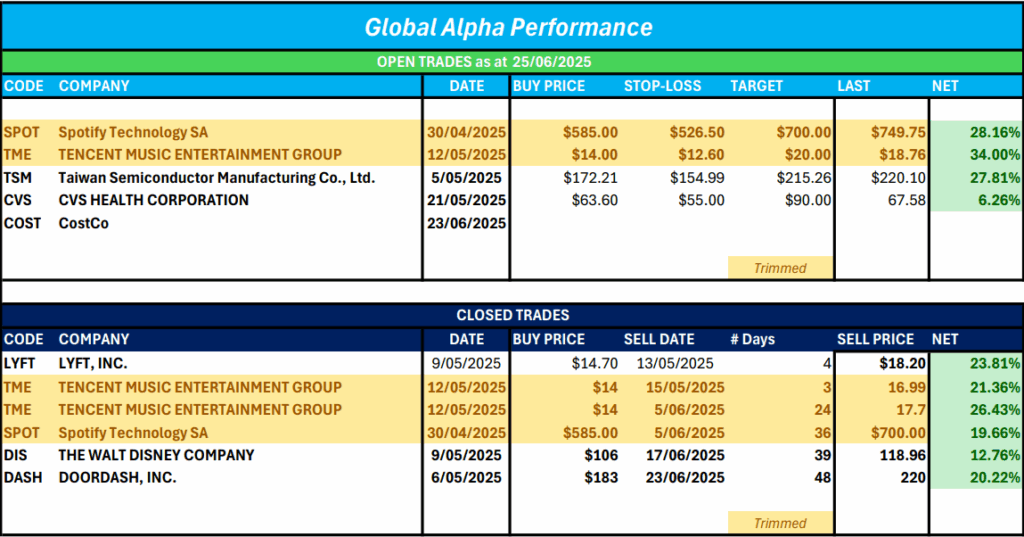Select the 67.58 last price

pos(906,200)
